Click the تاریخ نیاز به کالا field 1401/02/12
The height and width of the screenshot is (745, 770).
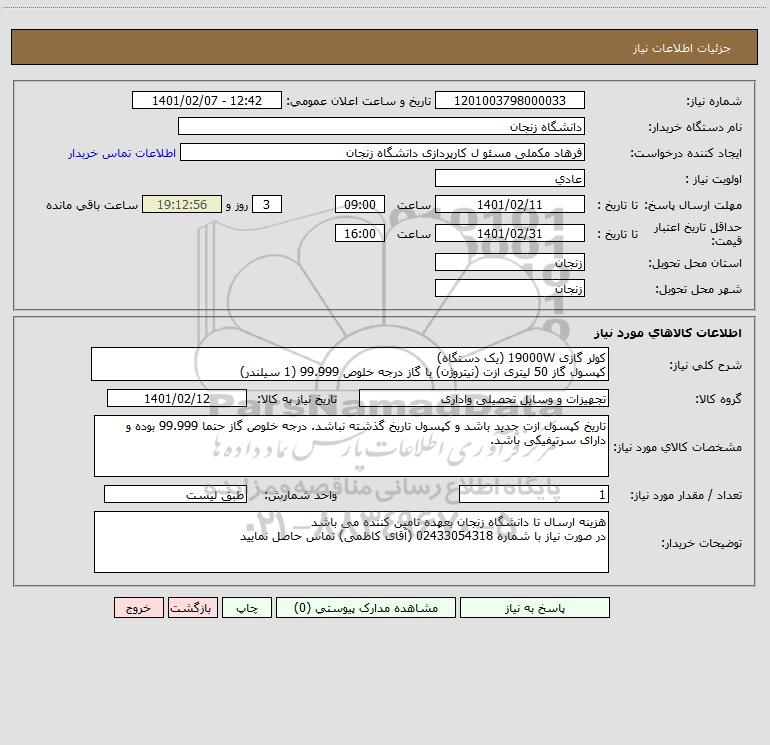[x=177, y=398]
